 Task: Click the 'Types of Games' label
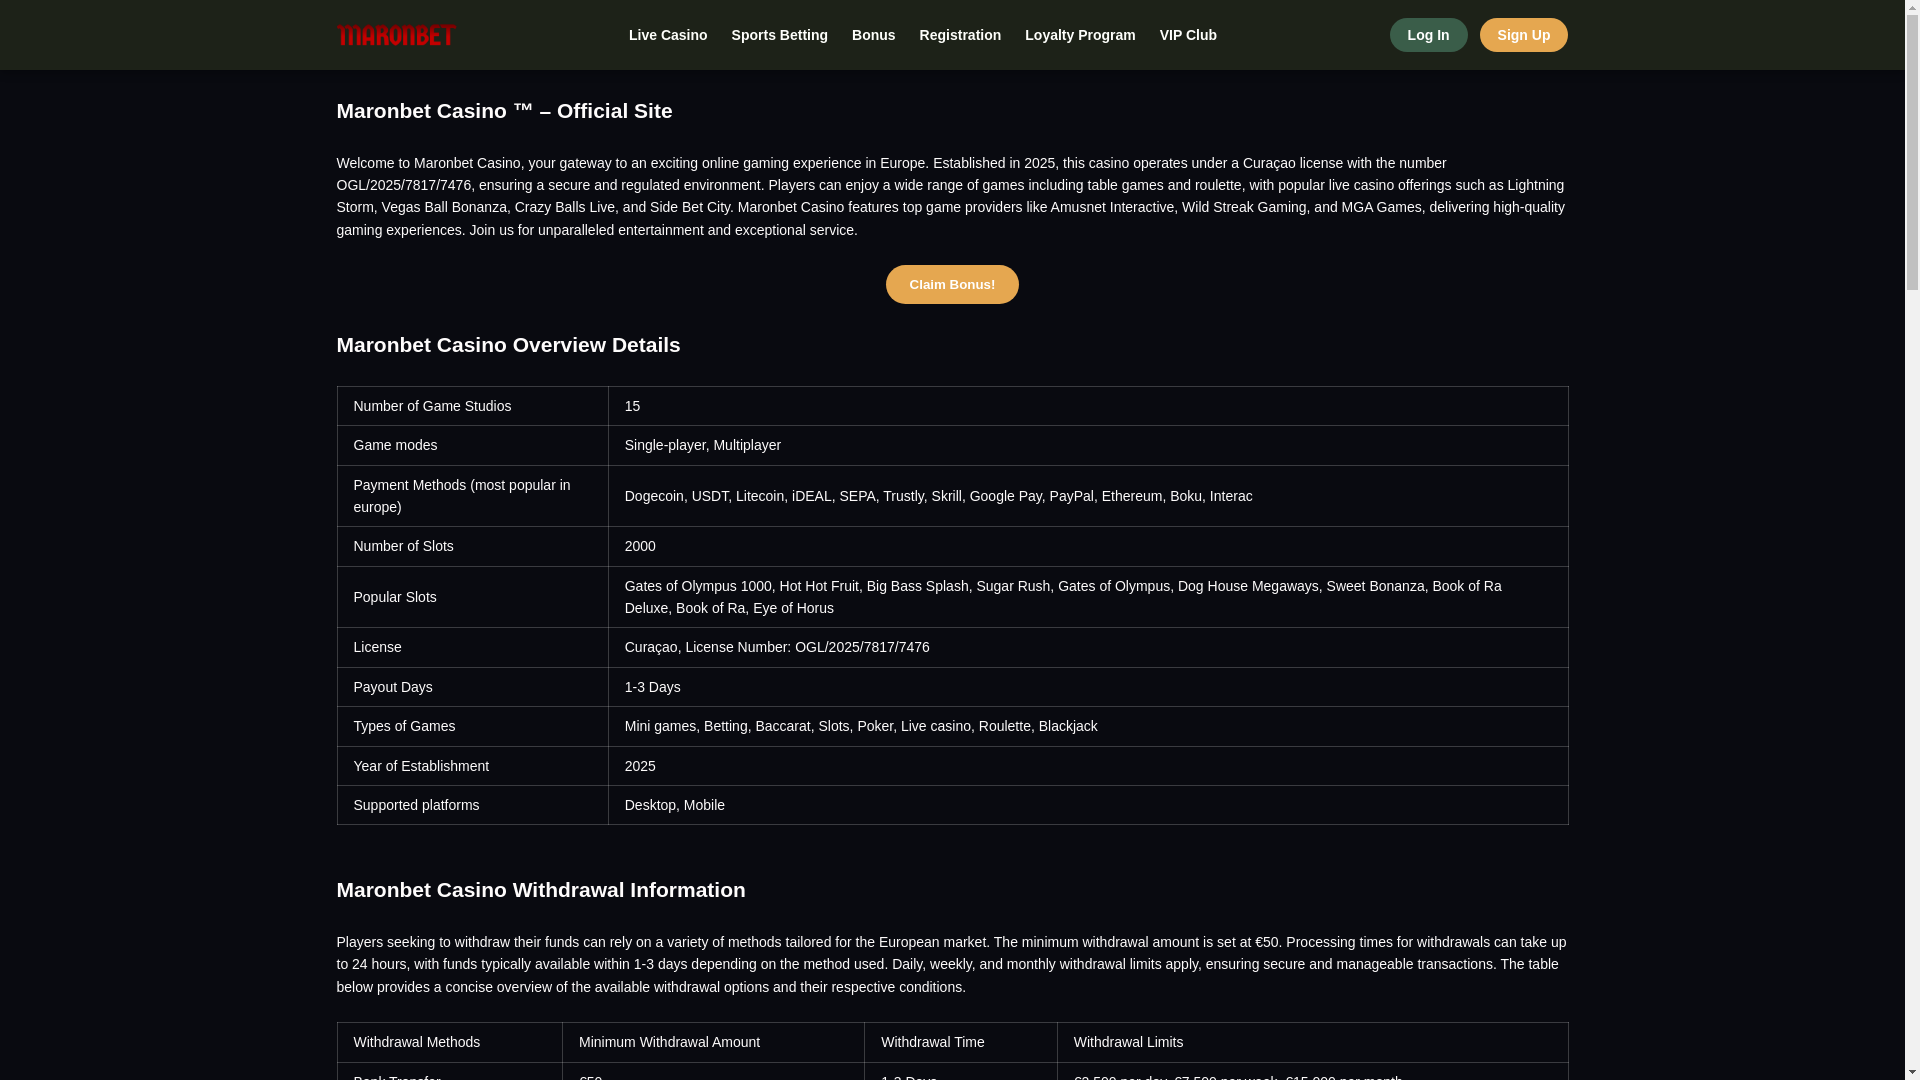pyautogui.click(x=472, y=726)
